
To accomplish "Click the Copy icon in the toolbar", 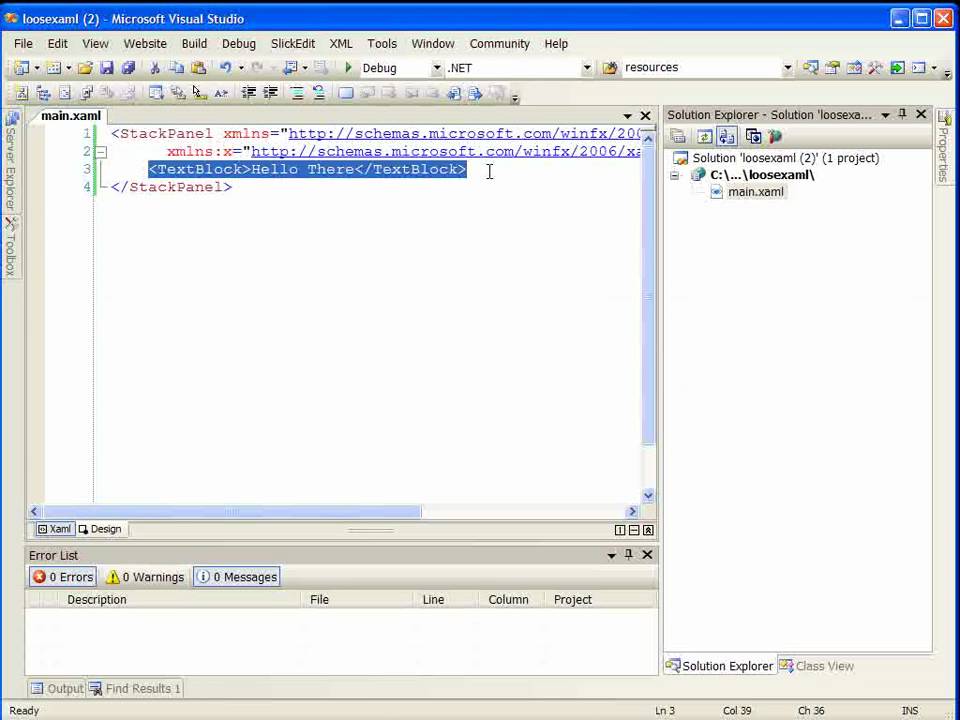I will tap(176, 68).
